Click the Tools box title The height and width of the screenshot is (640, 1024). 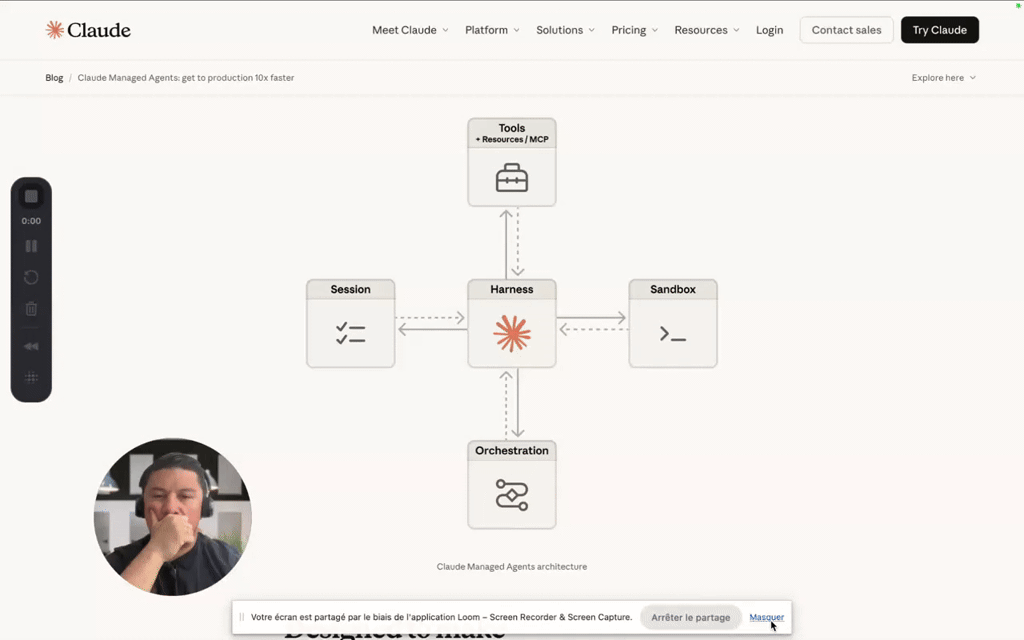click(x=512, y=128)
